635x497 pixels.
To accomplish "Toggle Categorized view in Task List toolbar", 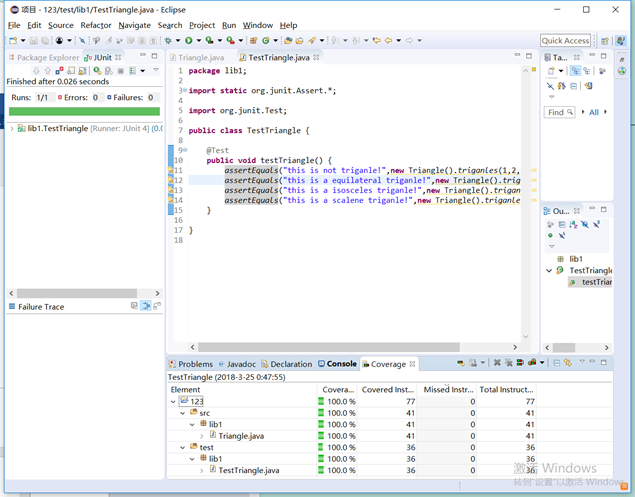I will point(575,71).
